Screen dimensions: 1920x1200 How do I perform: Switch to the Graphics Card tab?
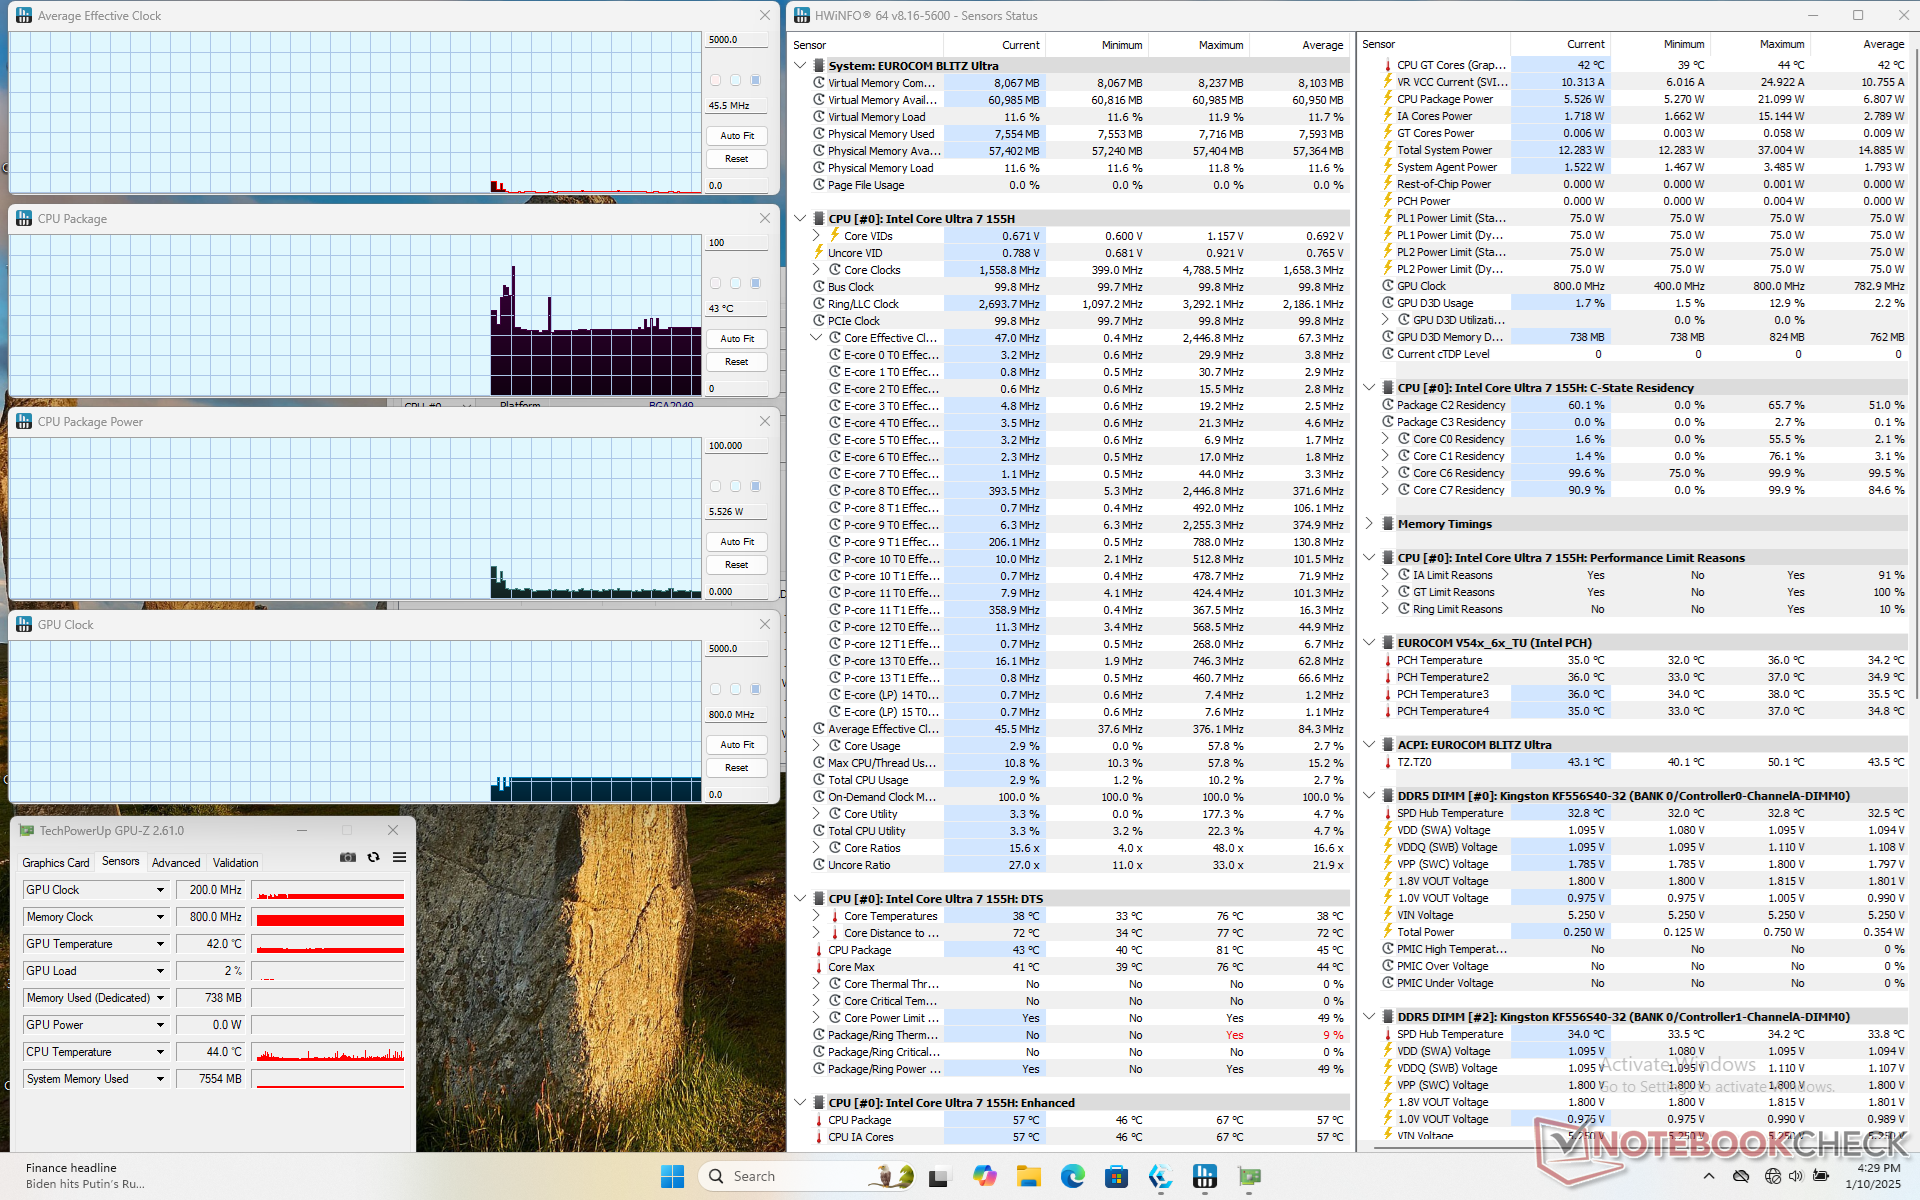(56, 862)
